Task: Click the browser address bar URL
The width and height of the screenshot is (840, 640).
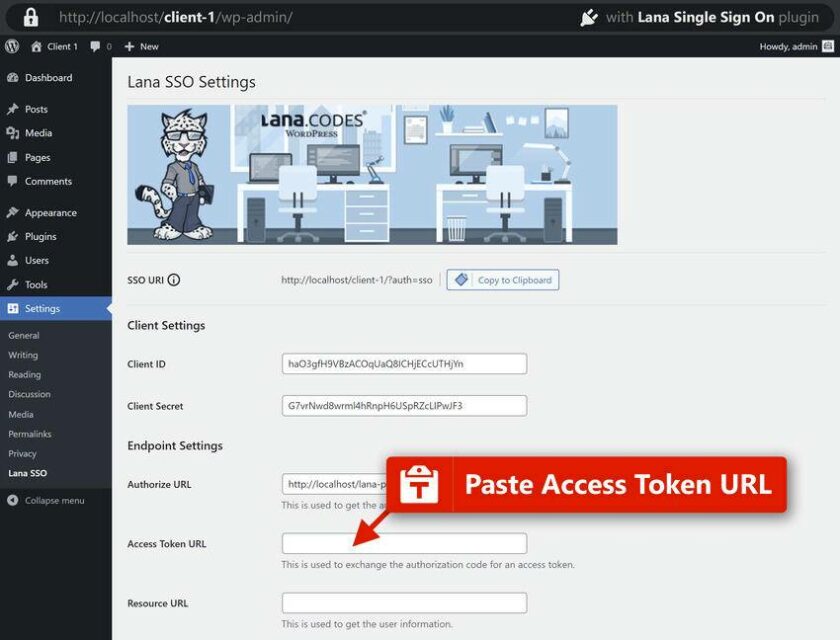Action: tap(176, 17)
